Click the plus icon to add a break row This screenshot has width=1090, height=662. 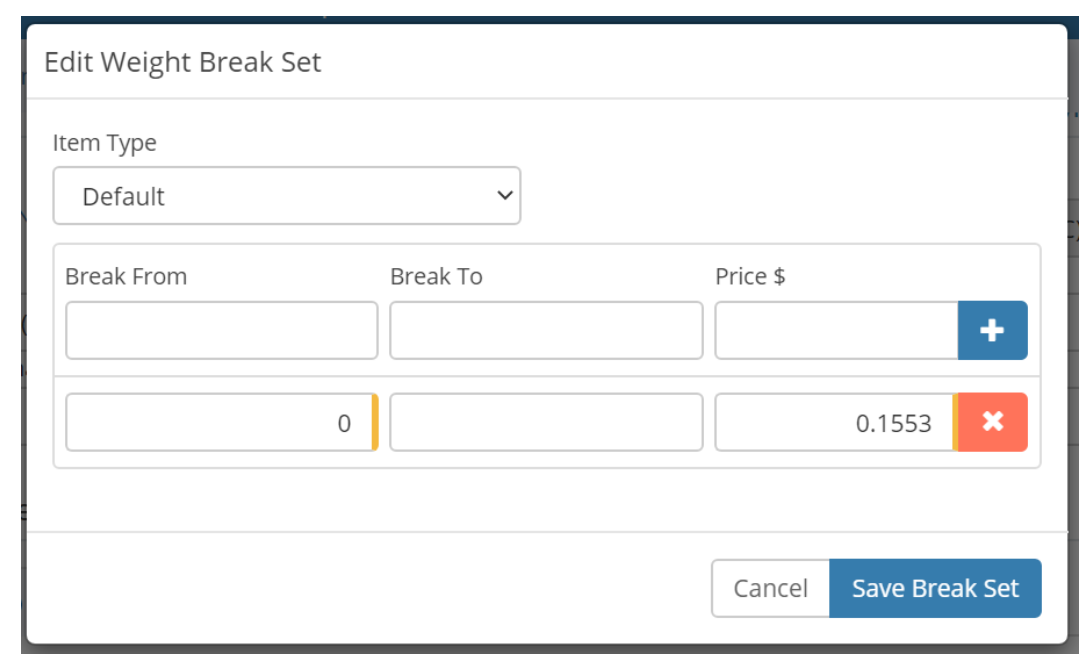(x=992, y=330)
